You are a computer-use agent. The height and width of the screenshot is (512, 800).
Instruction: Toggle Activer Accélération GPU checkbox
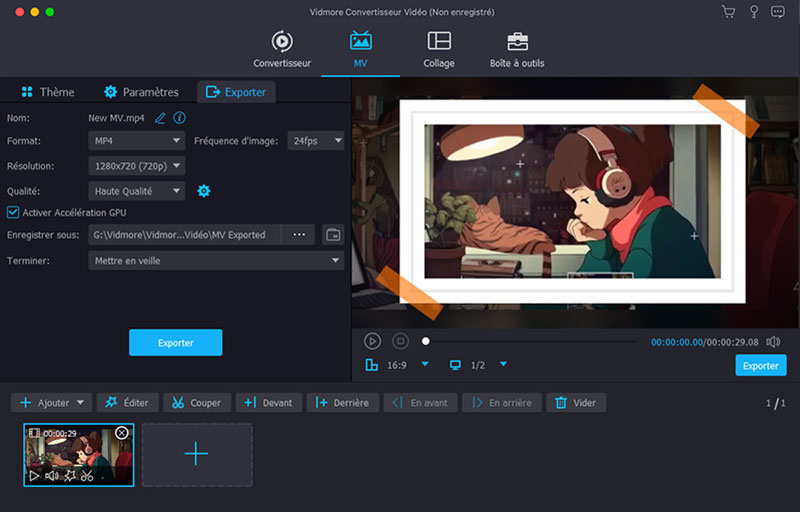coord(13,212)
